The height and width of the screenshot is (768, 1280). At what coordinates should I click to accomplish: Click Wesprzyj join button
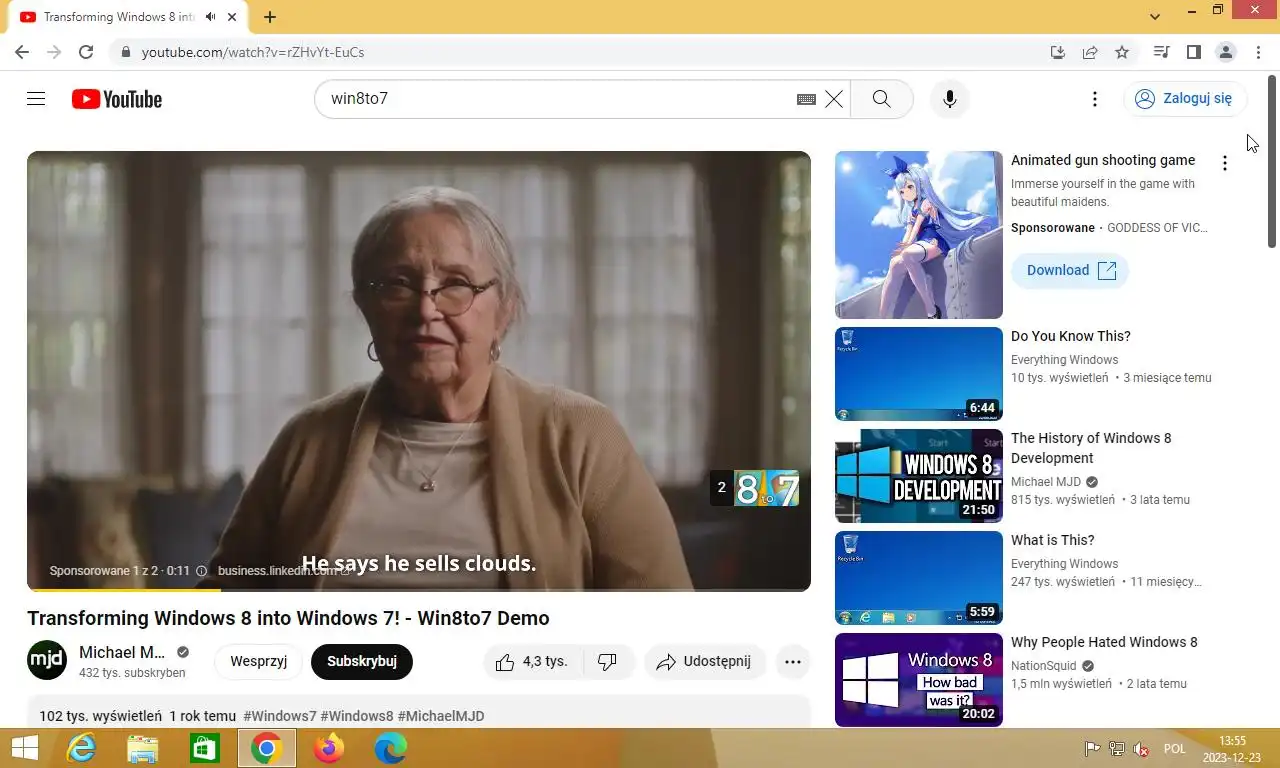[x=259, y=661]
